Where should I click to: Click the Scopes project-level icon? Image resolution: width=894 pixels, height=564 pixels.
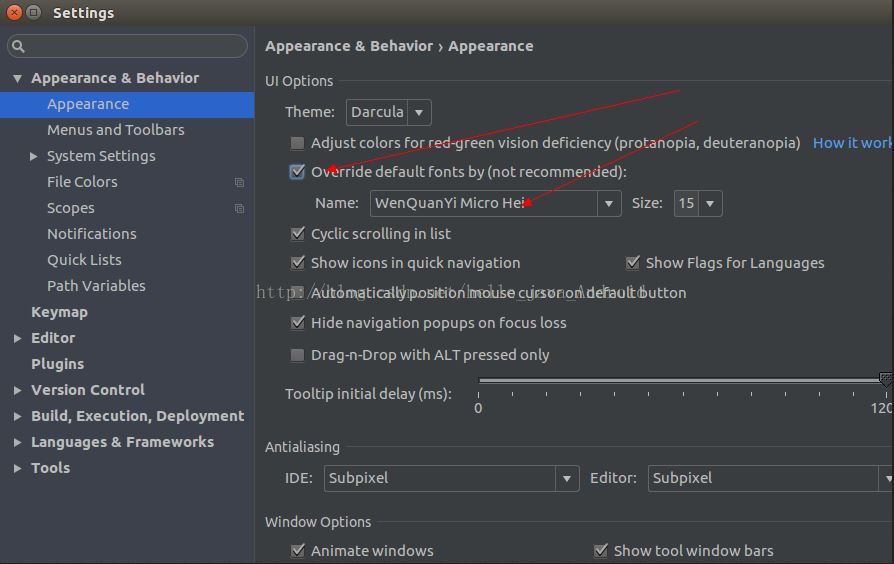239,209
